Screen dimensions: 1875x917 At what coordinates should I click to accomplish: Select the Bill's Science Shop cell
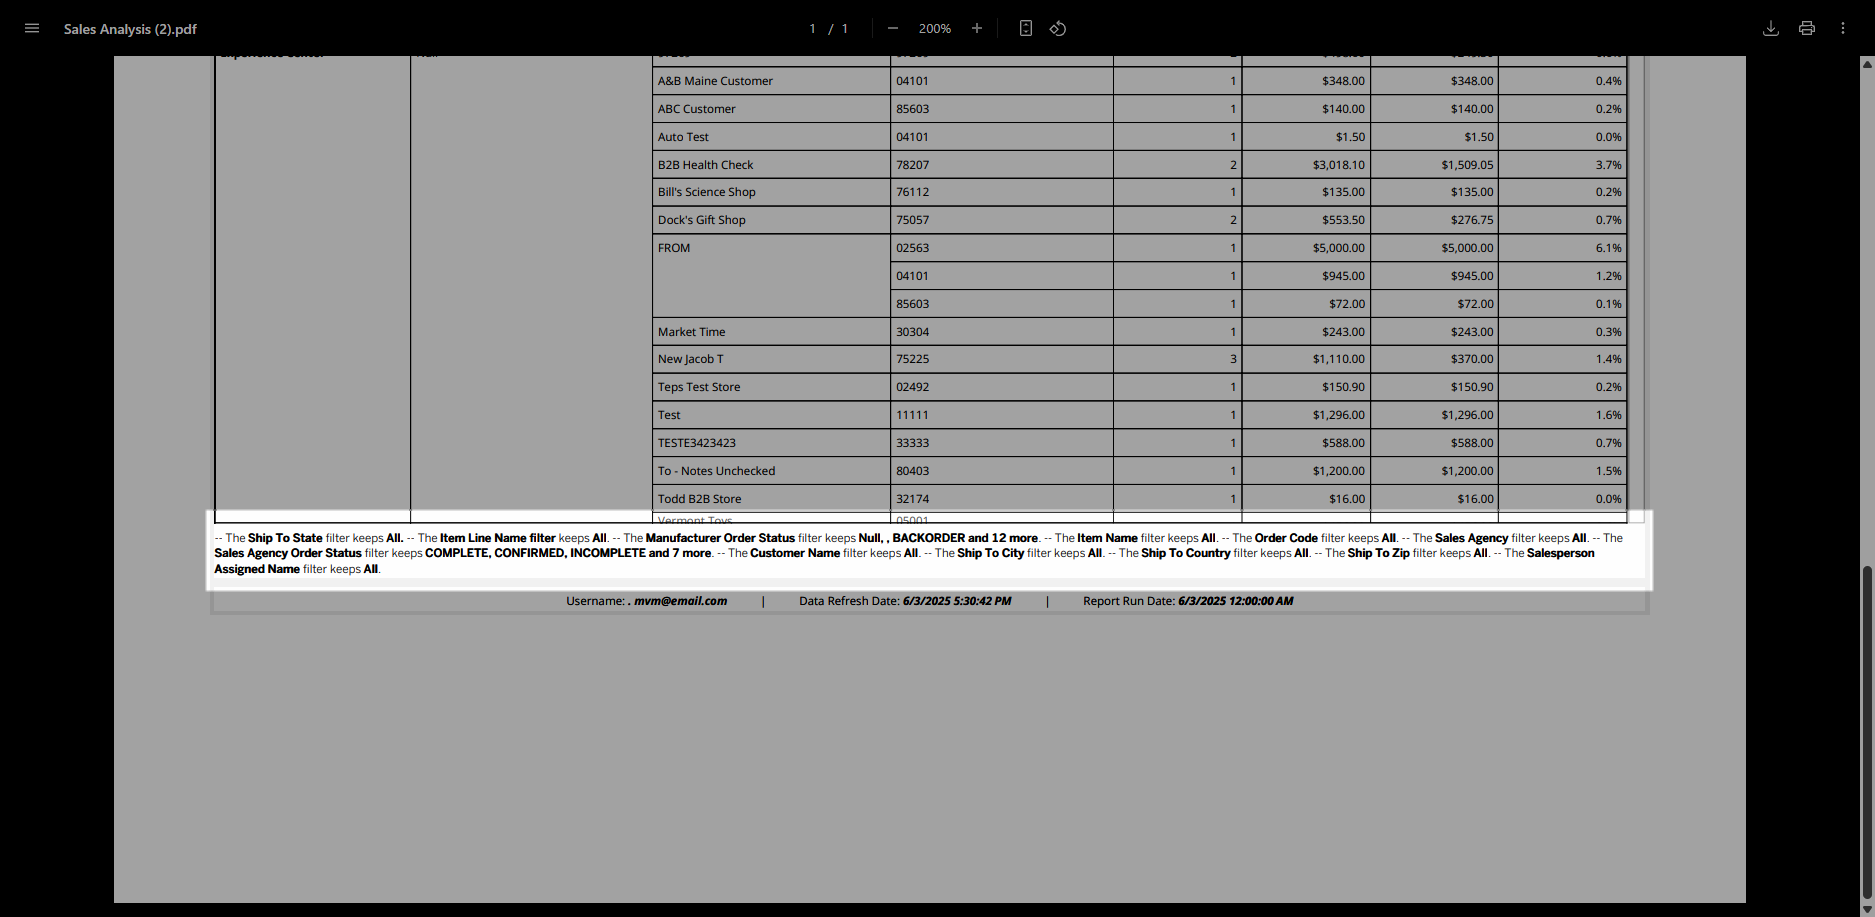(771, 192)
